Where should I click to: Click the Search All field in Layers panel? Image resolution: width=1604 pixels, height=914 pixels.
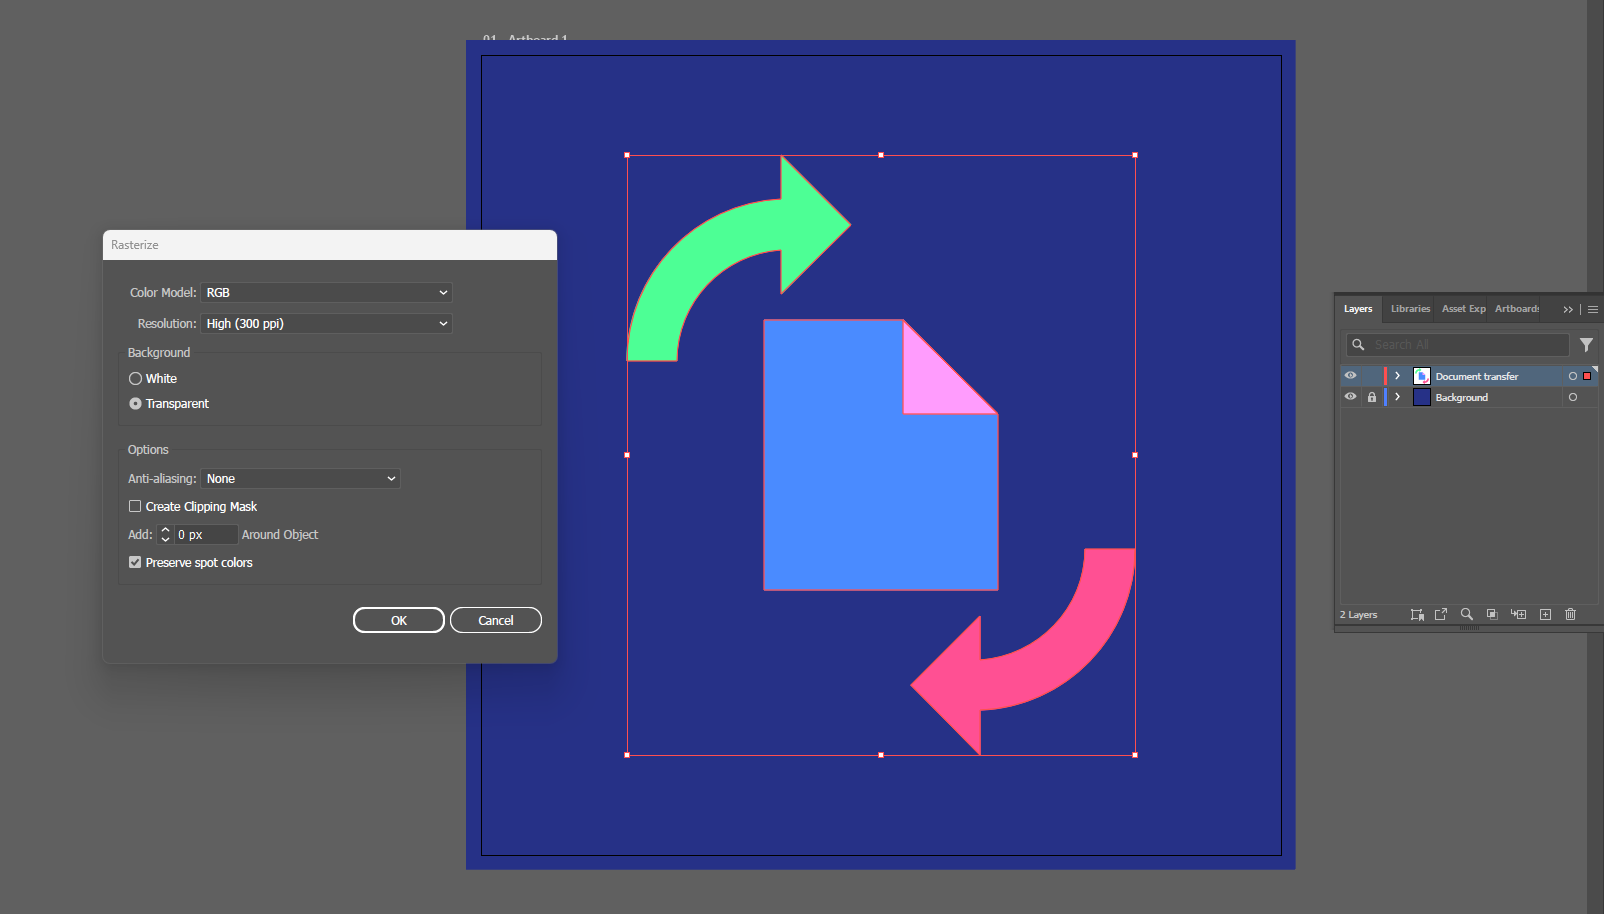[x=1460, y=344]
